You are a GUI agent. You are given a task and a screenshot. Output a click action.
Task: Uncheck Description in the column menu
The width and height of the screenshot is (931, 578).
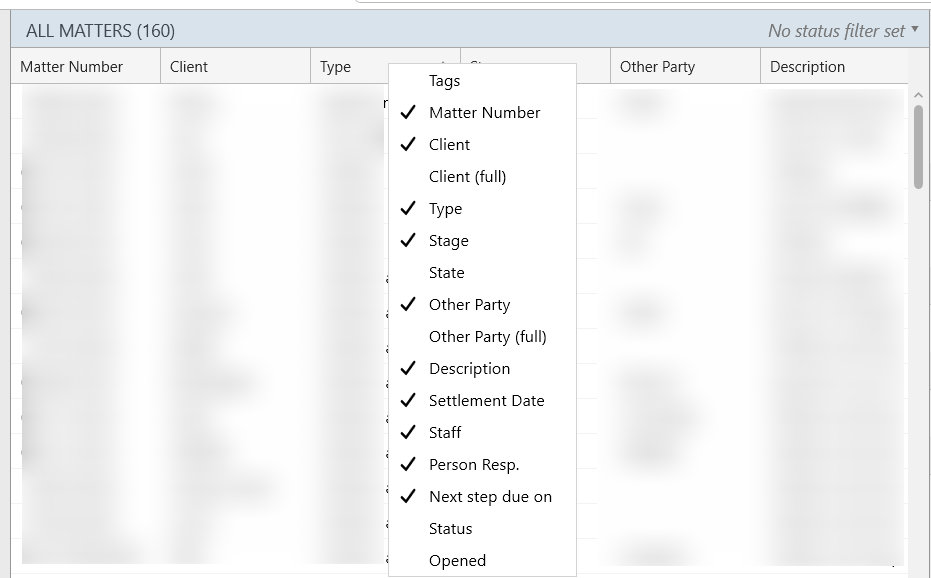pos(469,369)
